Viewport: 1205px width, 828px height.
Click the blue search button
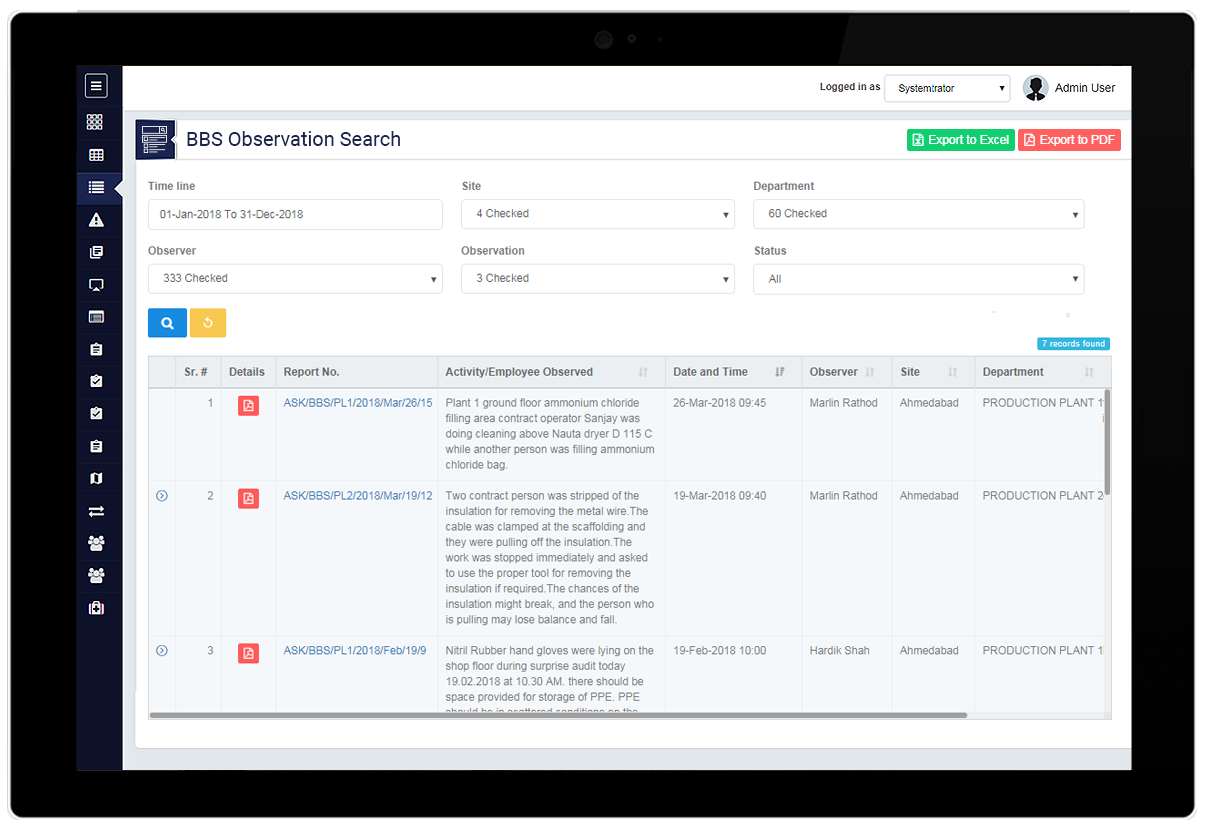click(x=167, y=323)
